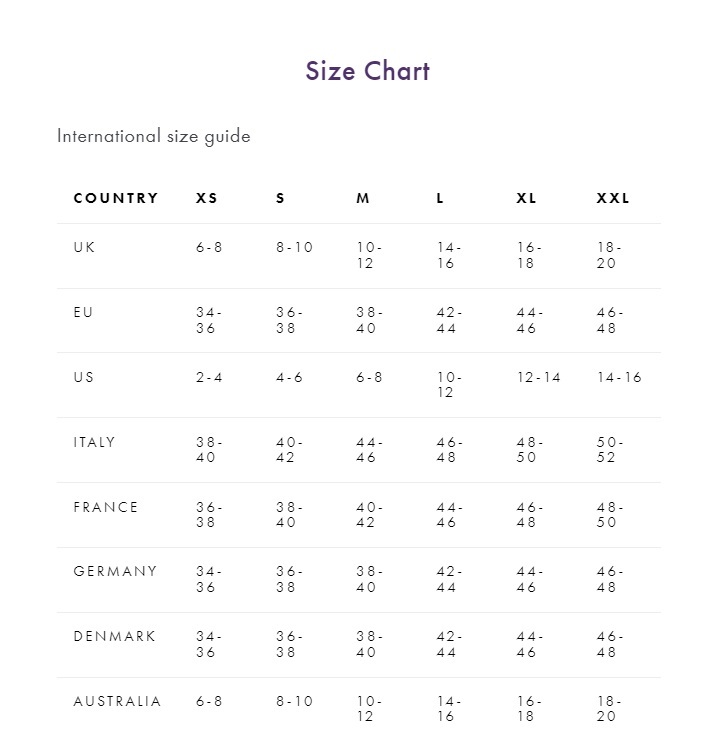Select the FRANCE row label
721x747 pixels.
click(x=106, y=507)
